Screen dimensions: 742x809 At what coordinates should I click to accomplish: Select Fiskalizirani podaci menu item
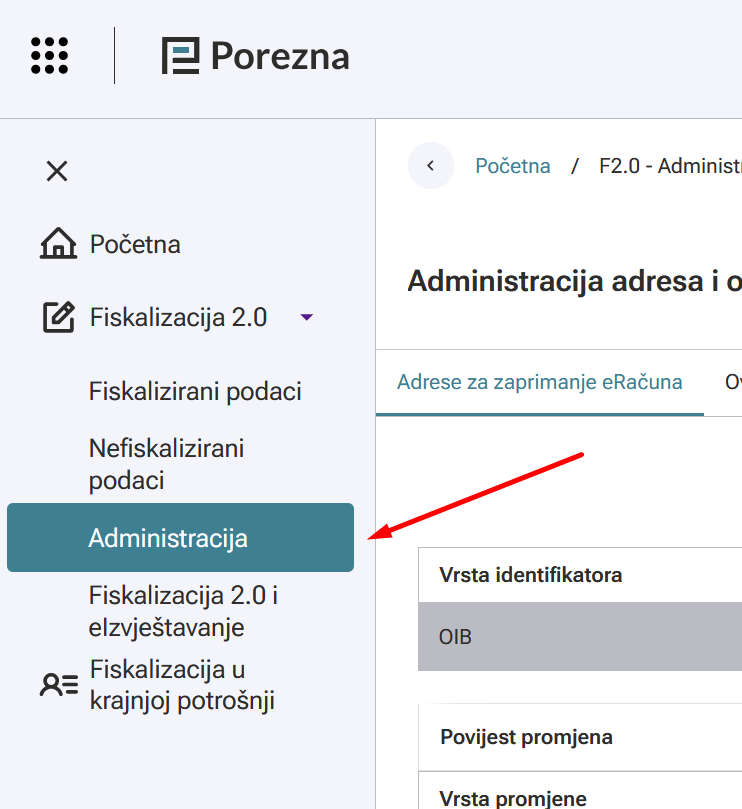(x=195, y=391)
